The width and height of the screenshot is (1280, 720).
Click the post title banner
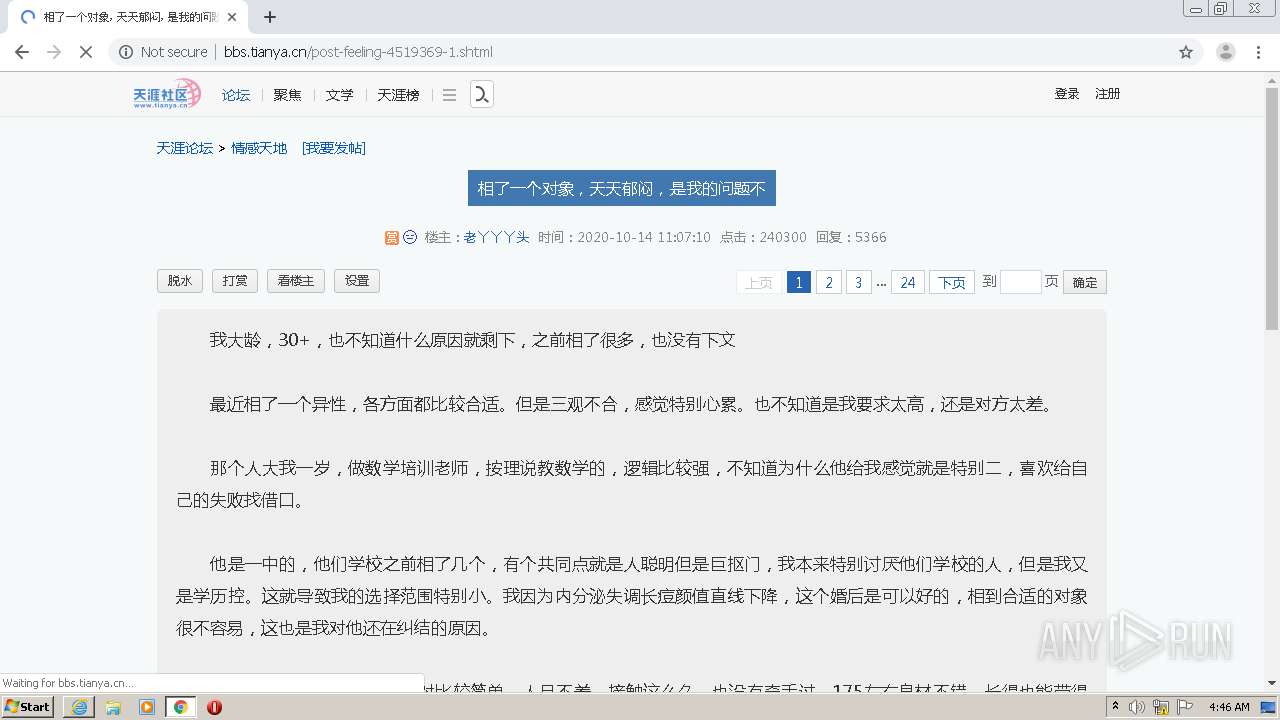click(621, 188)
